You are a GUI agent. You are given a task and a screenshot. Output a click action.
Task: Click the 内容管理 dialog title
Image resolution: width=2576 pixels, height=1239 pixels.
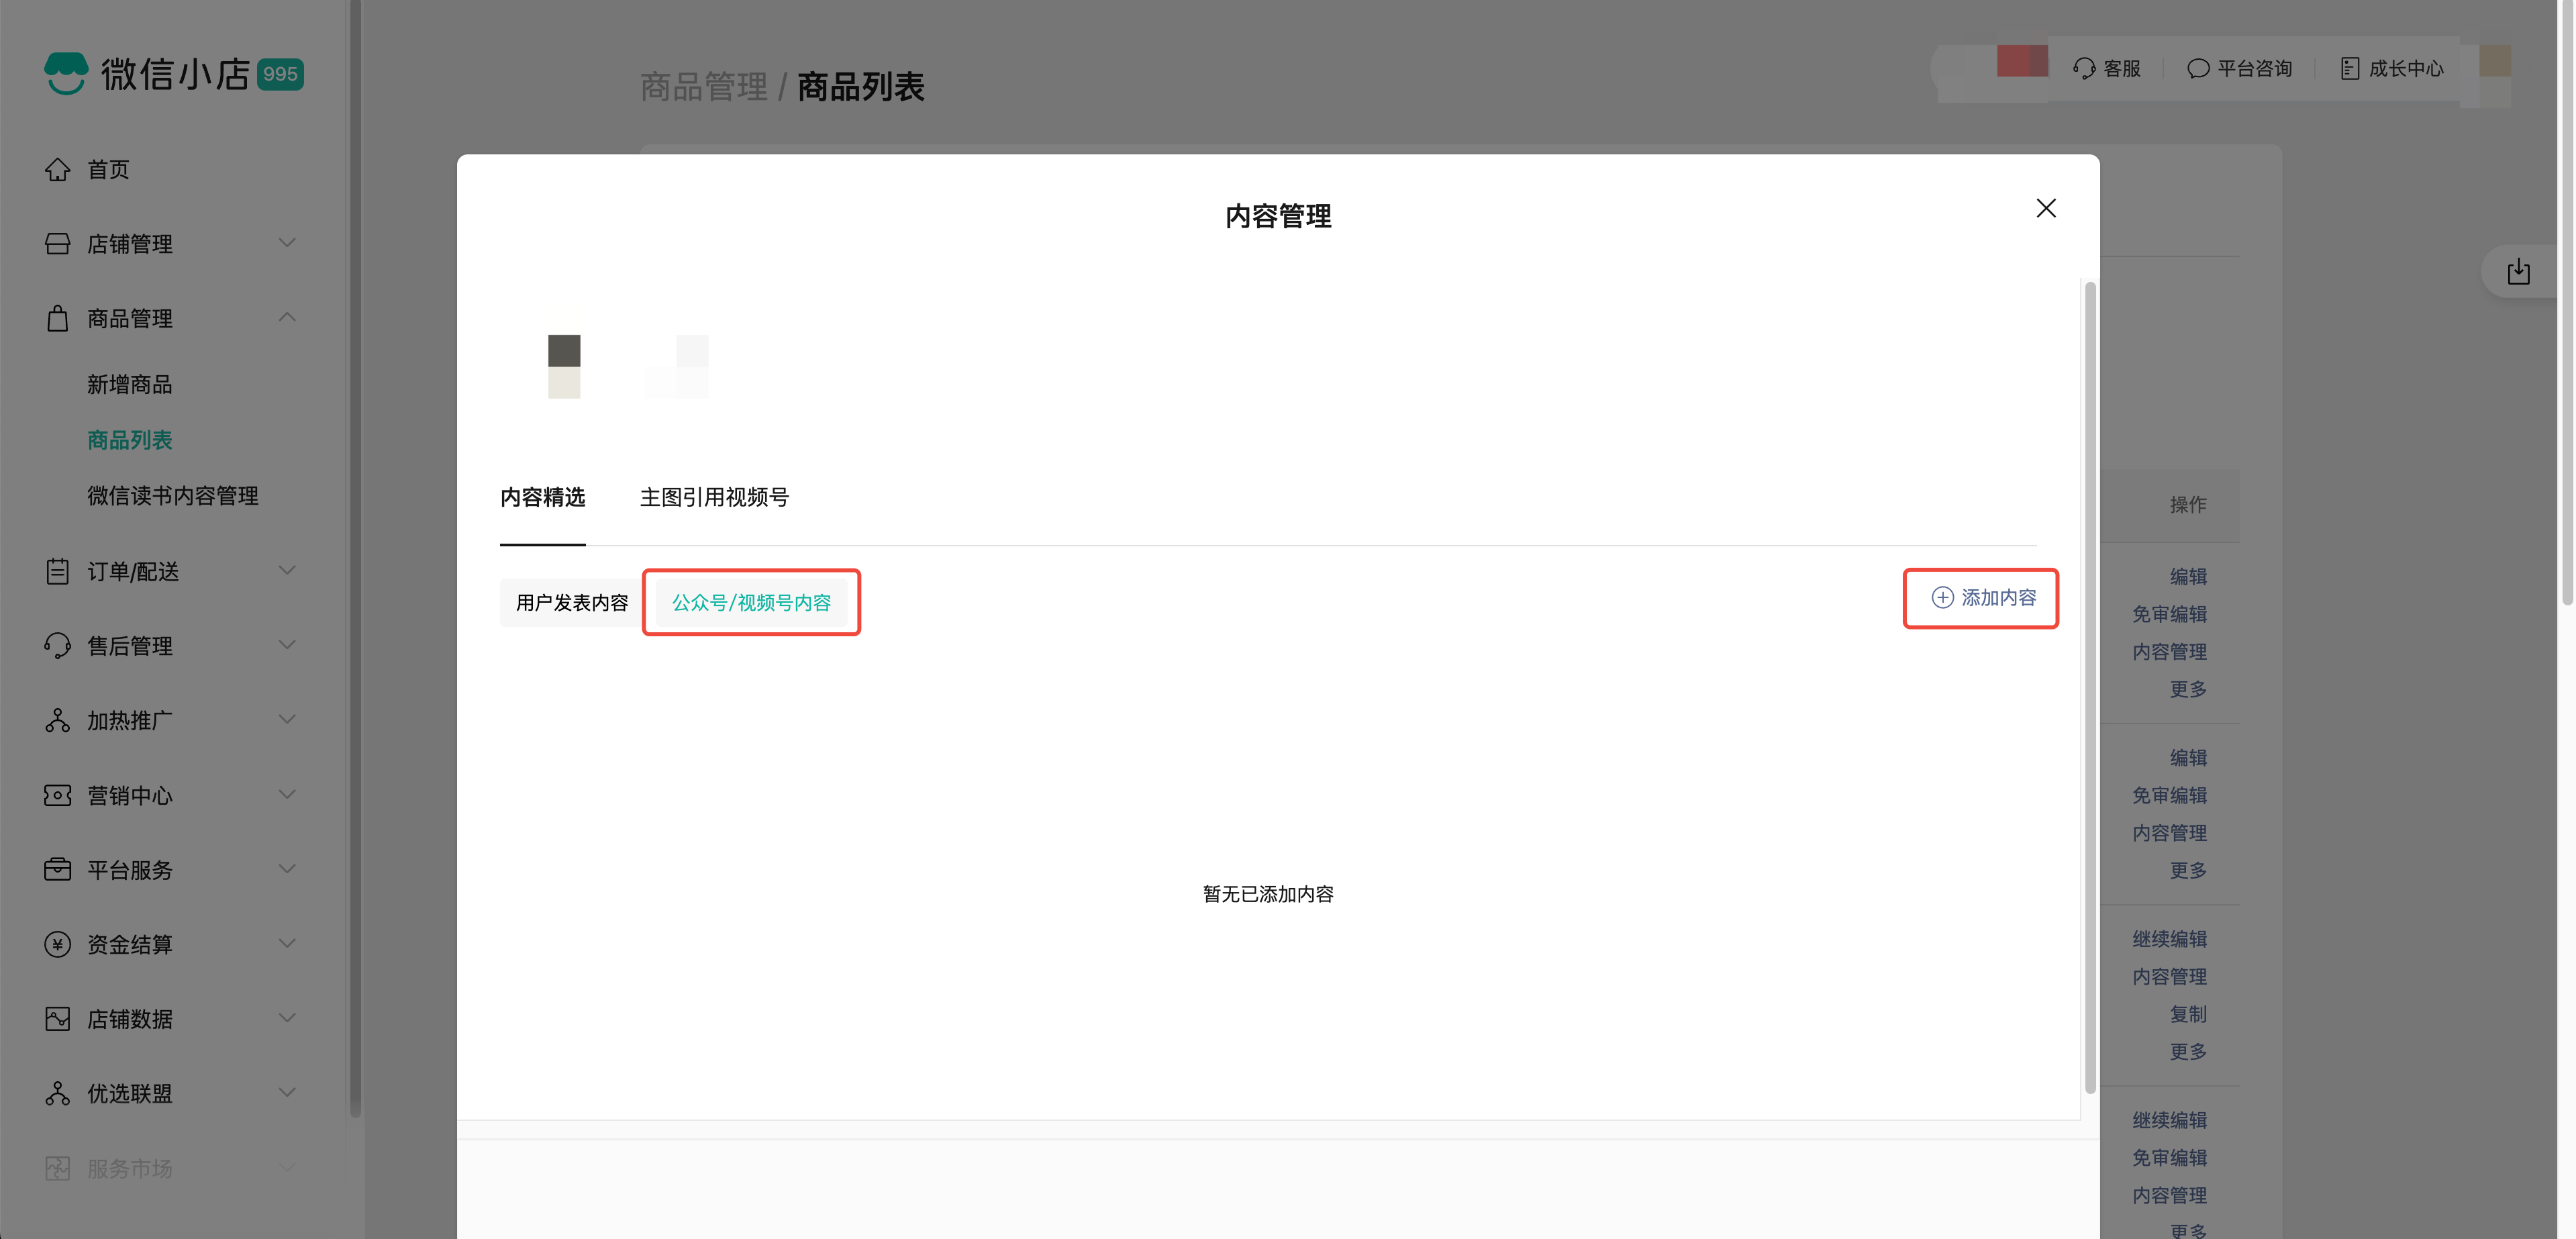click(1278, 216)
